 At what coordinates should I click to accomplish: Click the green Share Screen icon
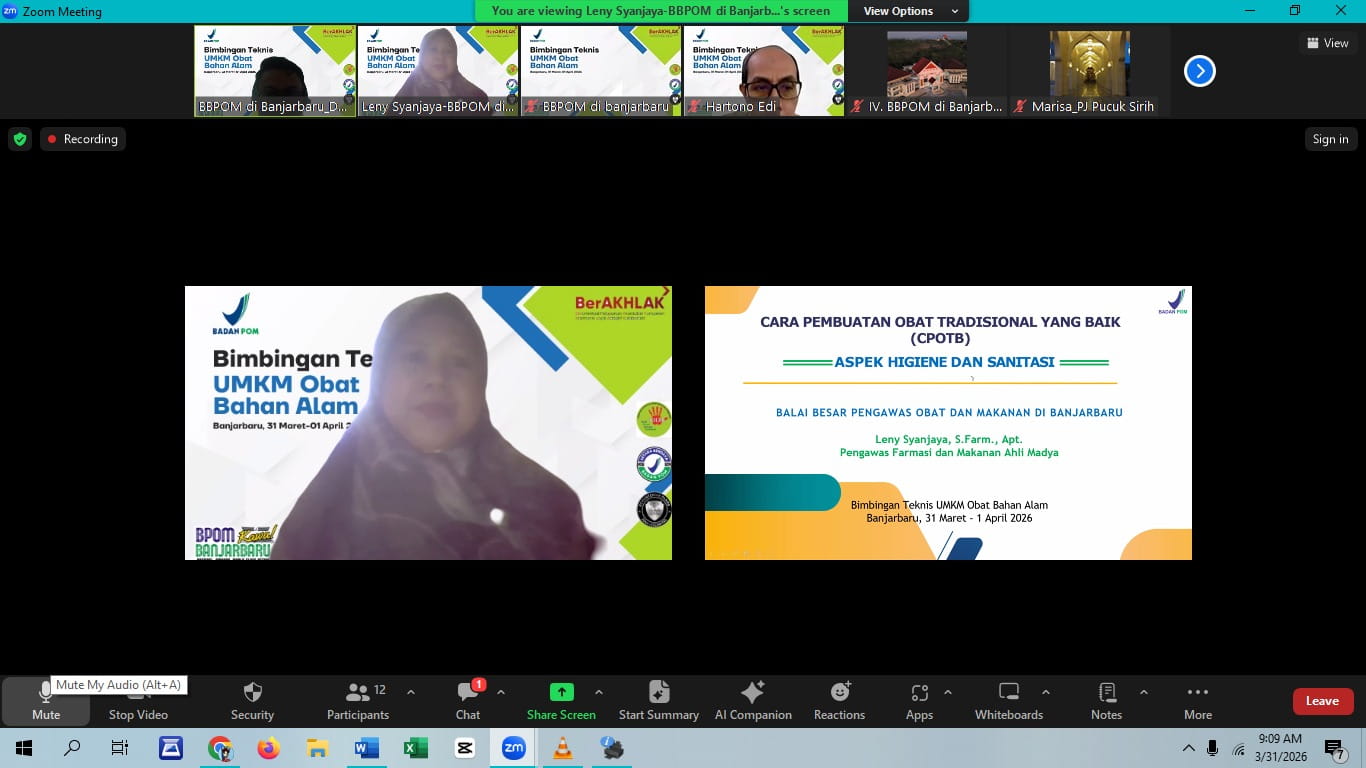point(561,692)
